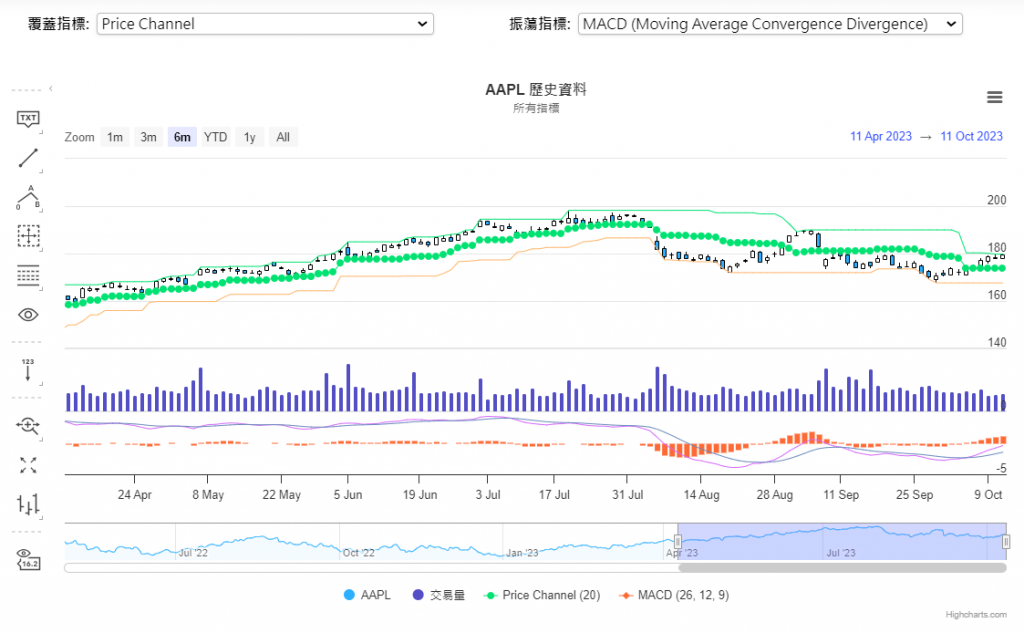The image size is (1024, 633).
Task: Show All data zoom range
Action: point(283,137)
